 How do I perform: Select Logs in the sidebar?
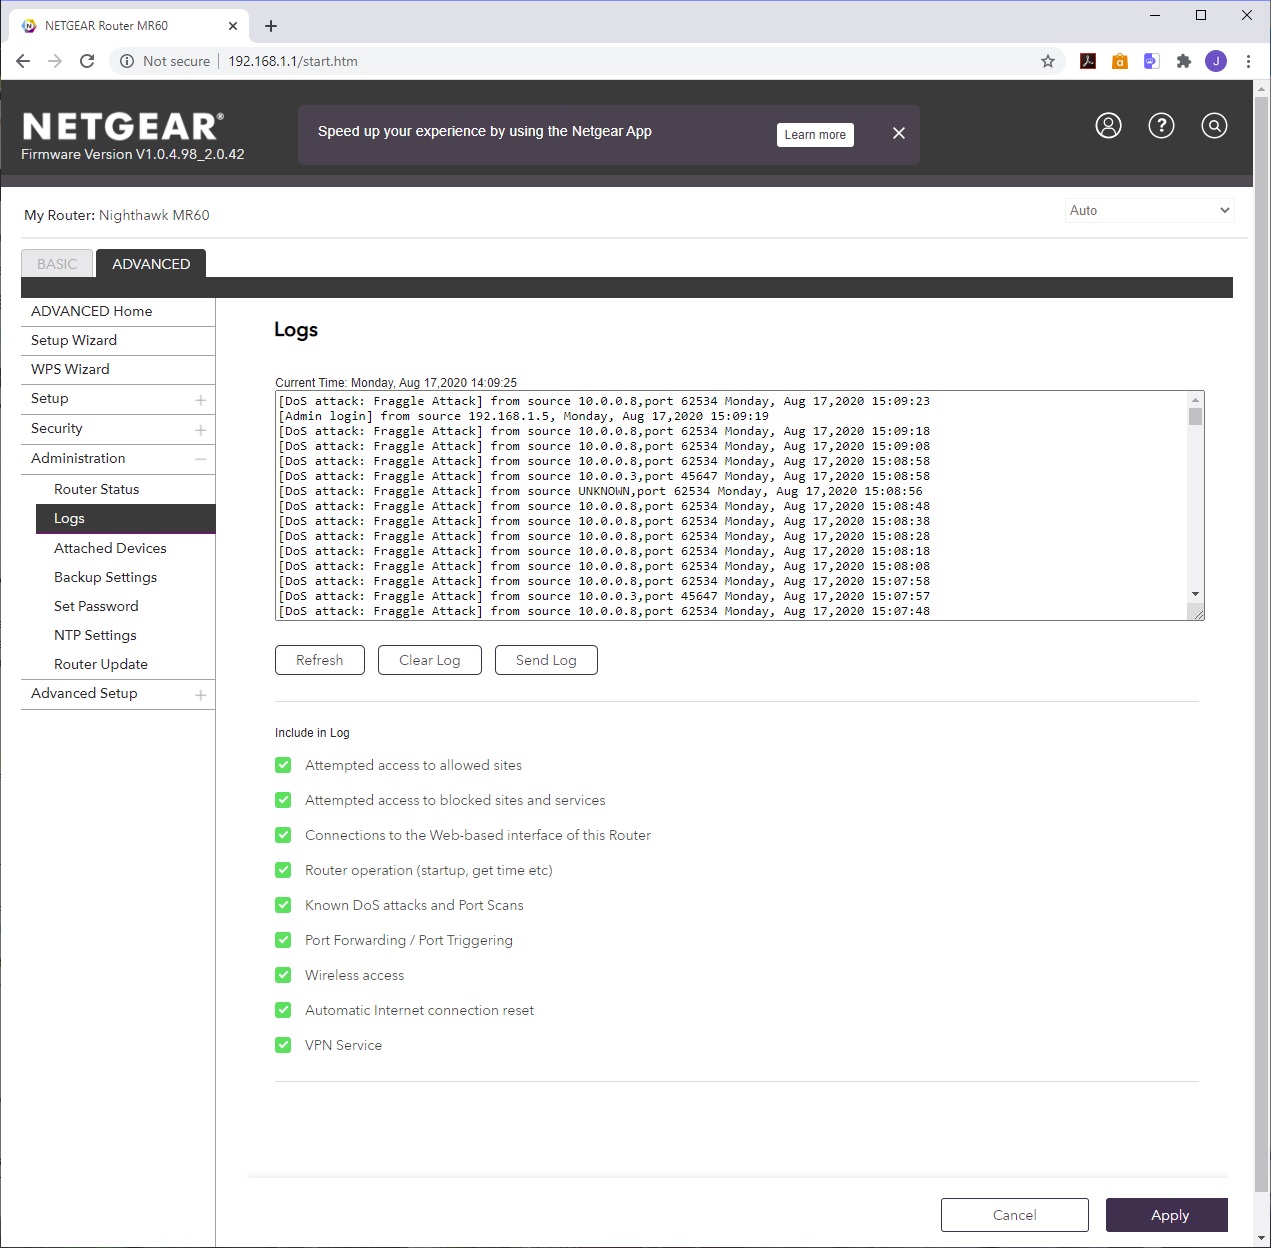(126, 518)
